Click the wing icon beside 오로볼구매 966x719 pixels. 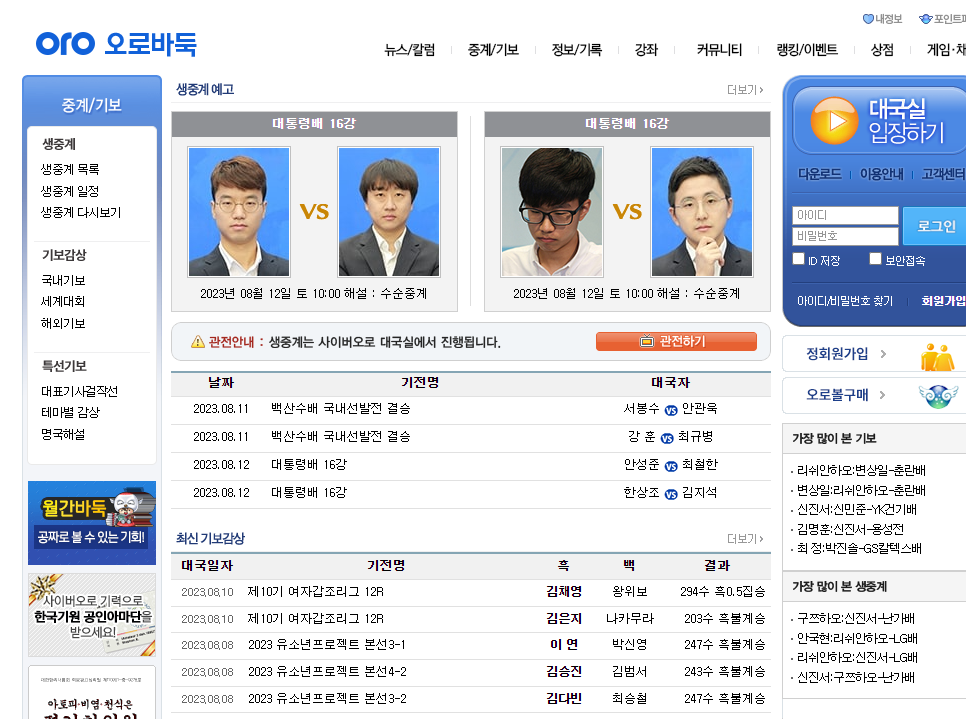pyautogui.click(x=938, y=395)
